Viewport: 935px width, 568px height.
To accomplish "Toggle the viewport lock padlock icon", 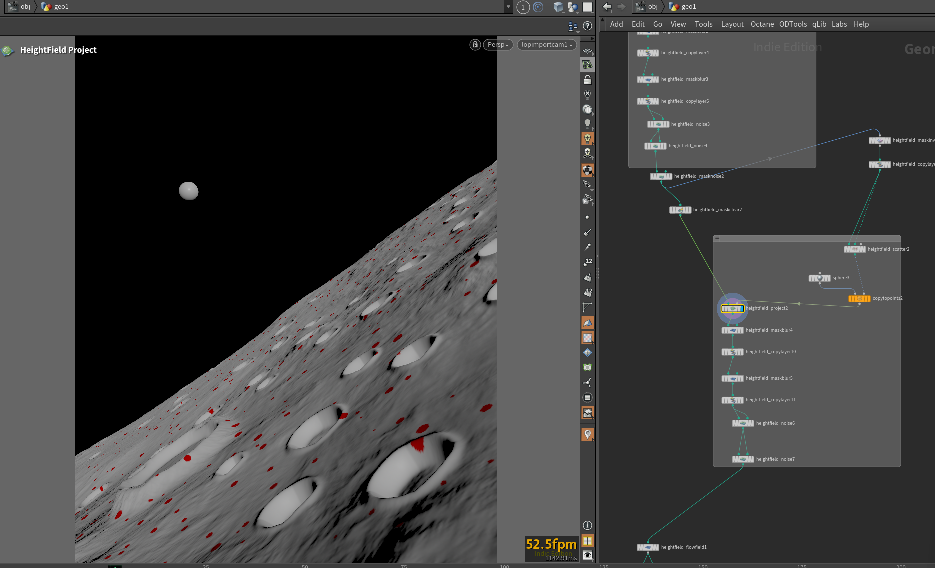I will pyautogui.click(x=587, y=80).
